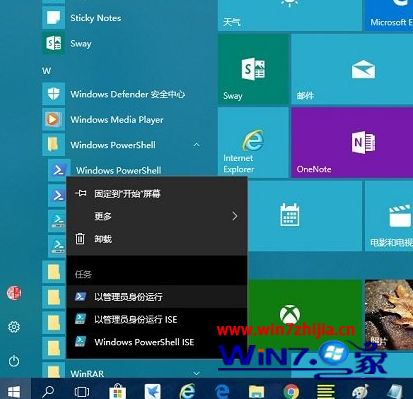This screenshot has width=413, height=399.
Task: Open Task View on taskbar
Action: tap(82, 392)
